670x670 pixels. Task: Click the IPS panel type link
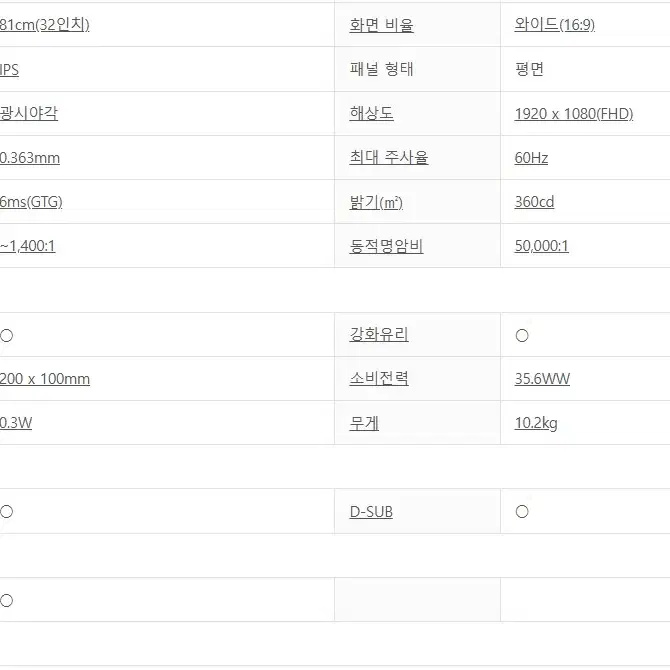pos(9,70)
